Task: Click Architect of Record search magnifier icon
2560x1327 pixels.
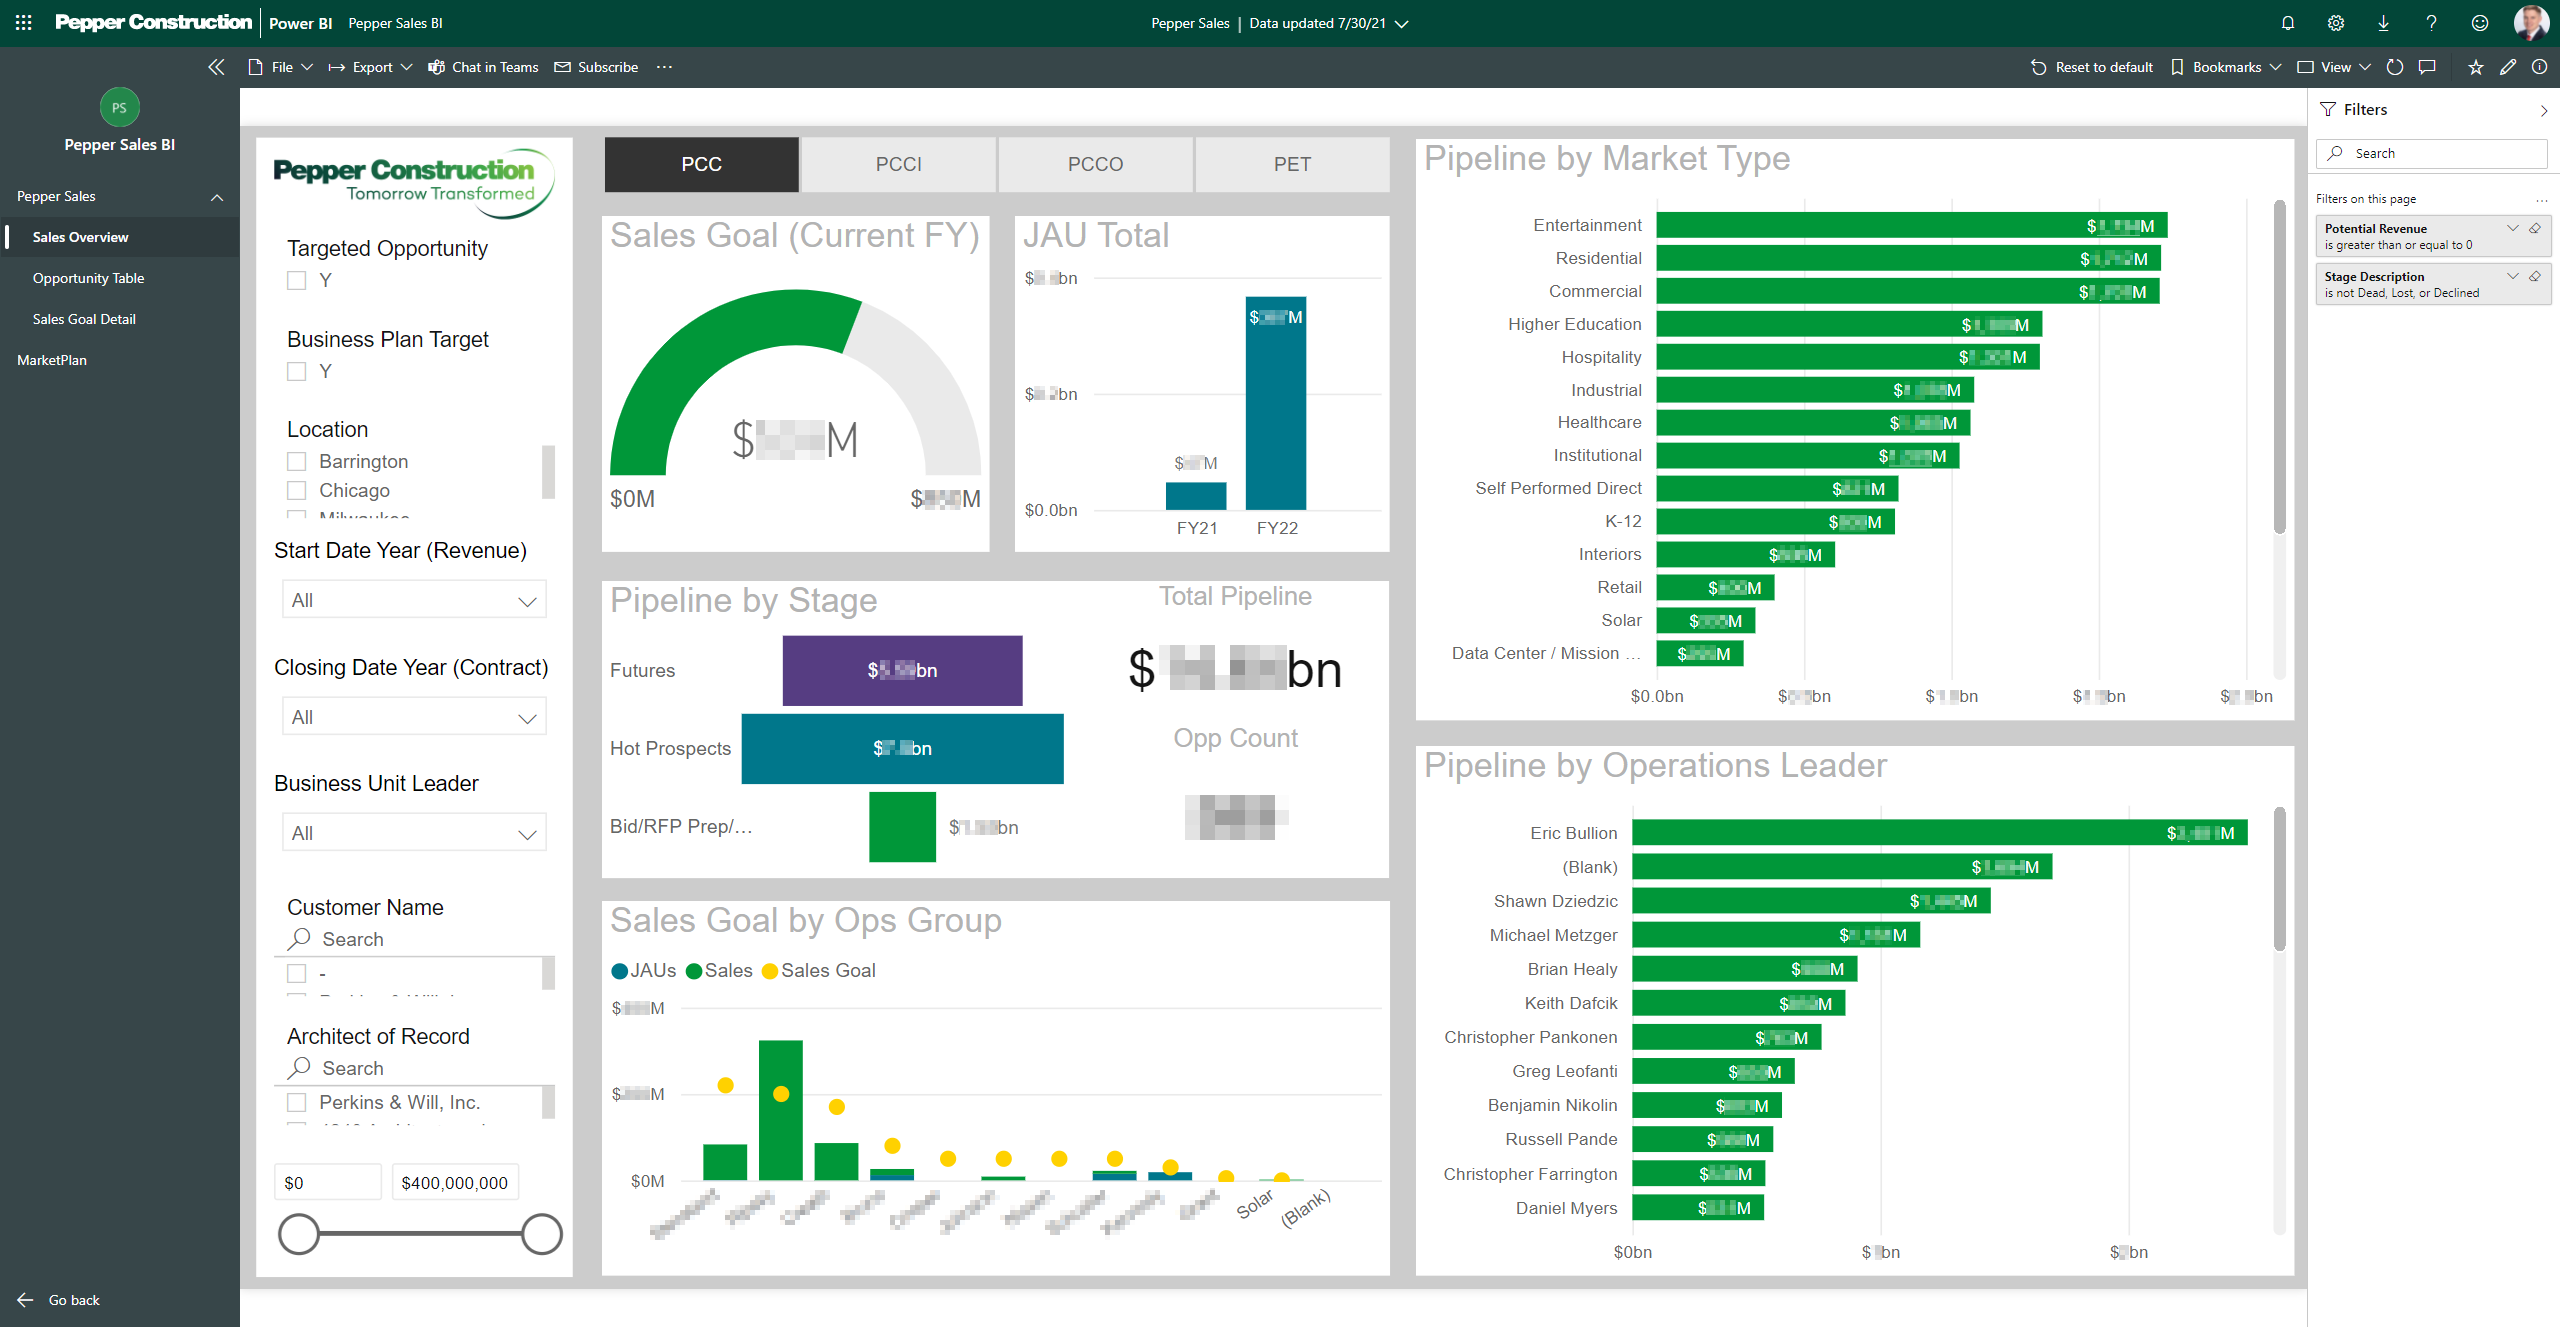Action: (299, 1068)
